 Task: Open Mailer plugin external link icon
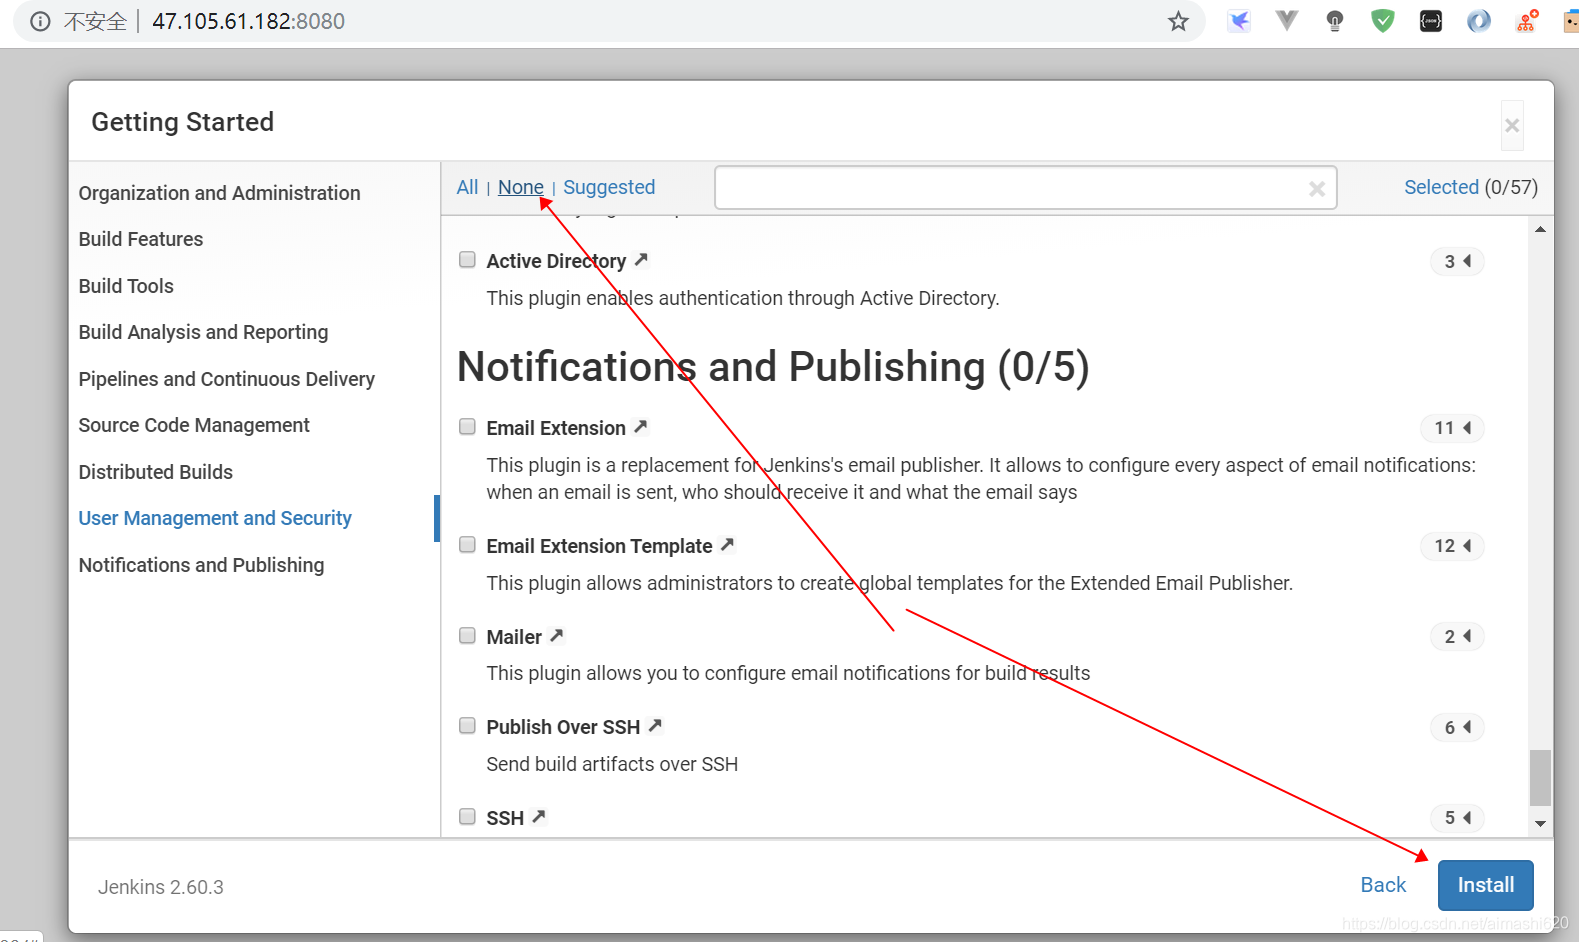pyautogui.click(x=557, y=635)
